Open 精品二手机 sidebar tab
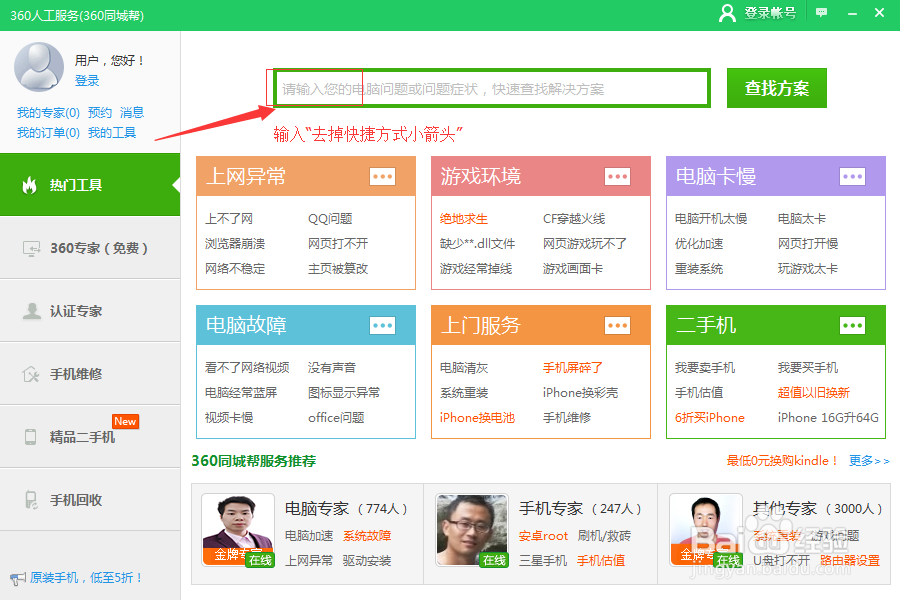This screenshot has width=900, height=600. coord(90,437)
